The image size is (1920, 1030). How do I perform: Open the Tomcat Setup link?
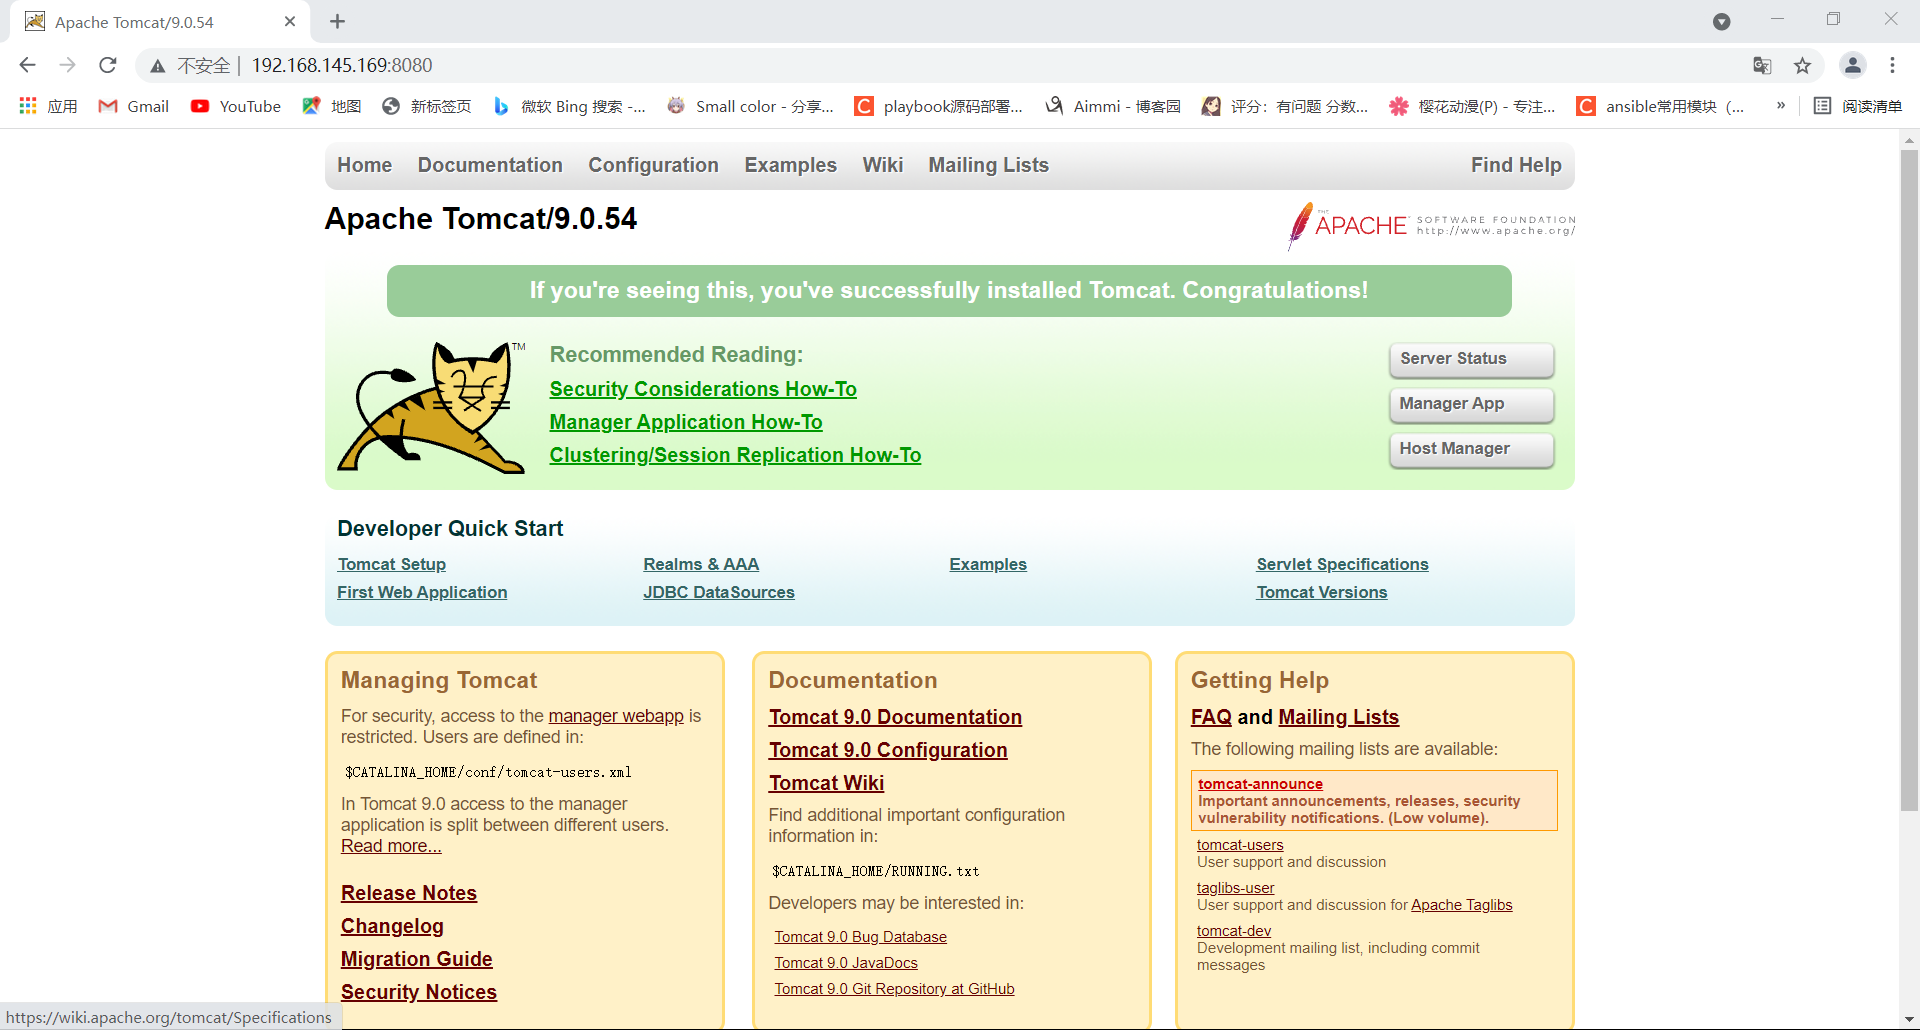coord(392,564)
